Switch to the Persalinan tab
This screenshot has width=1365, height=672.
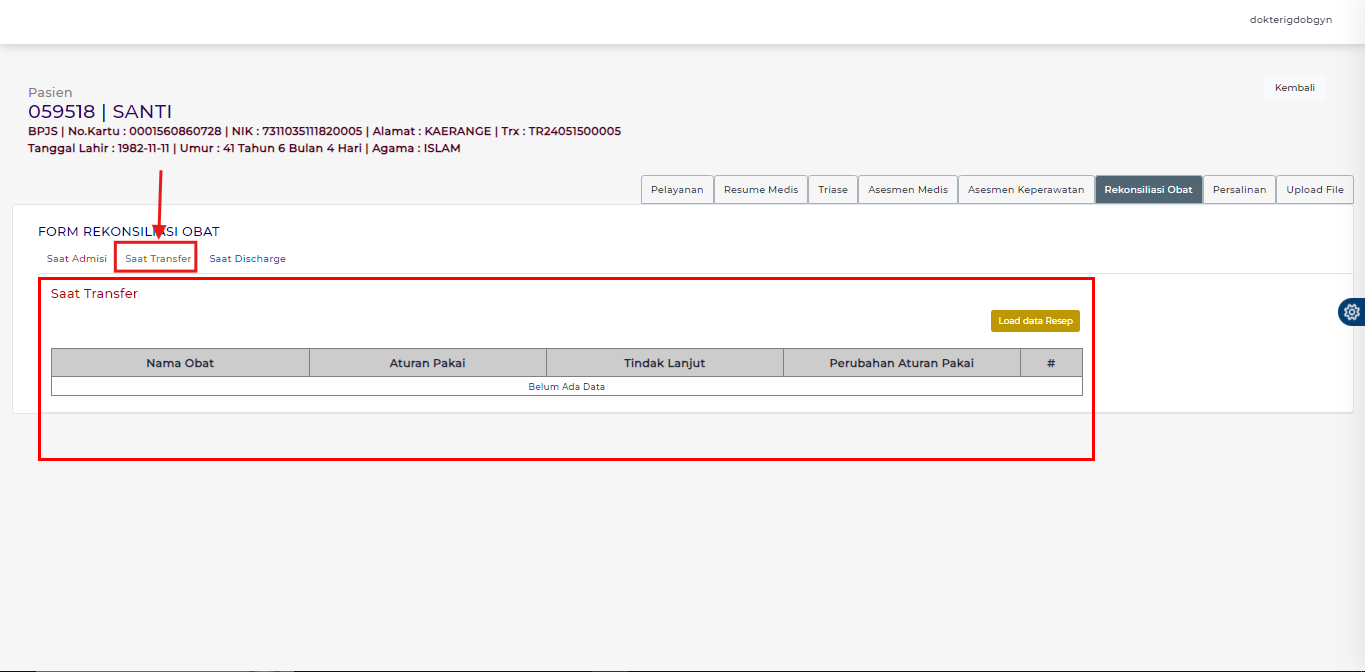coord(1239,190)
